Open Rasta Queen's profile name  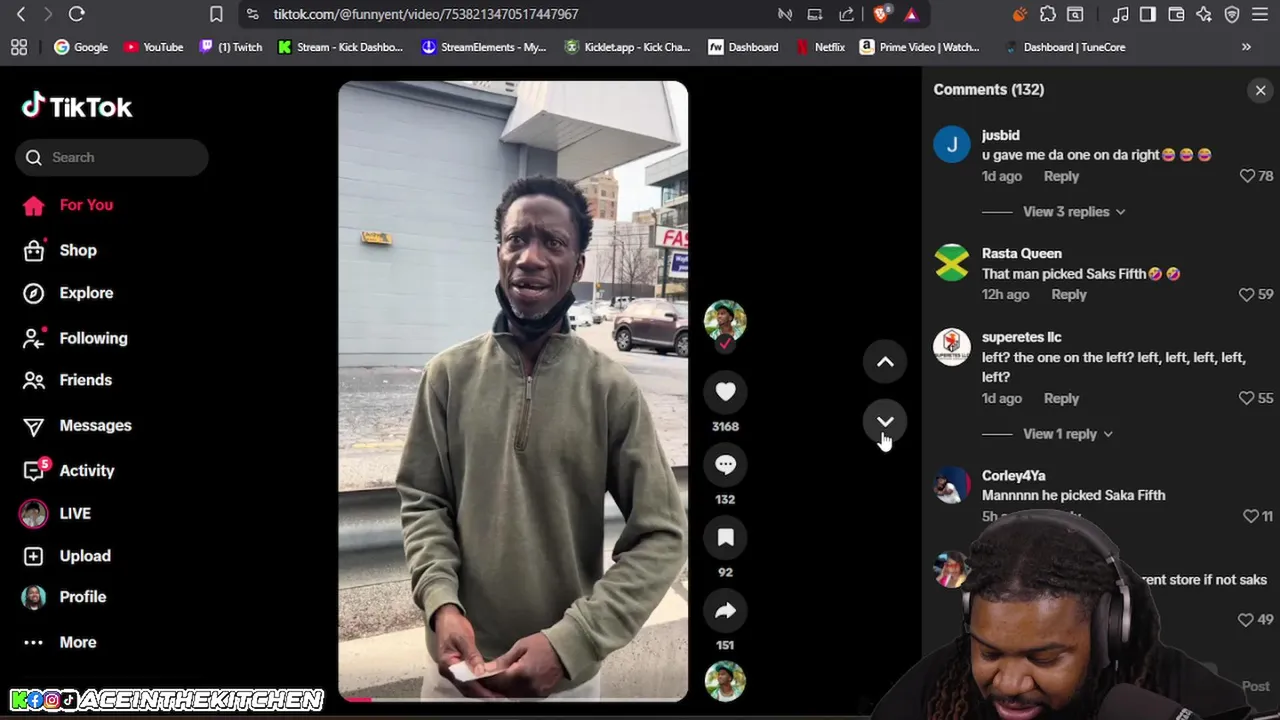(x=1022, y=254)
